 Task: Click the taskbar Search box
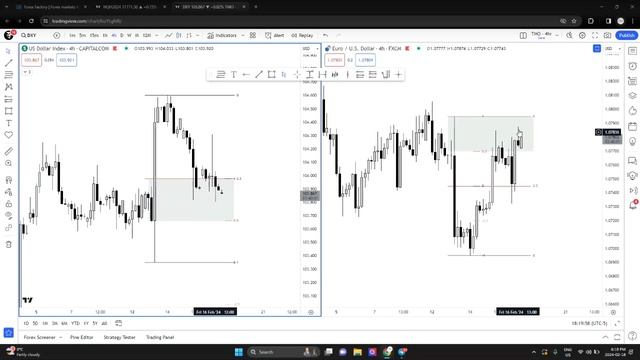[x=283, y=352]
